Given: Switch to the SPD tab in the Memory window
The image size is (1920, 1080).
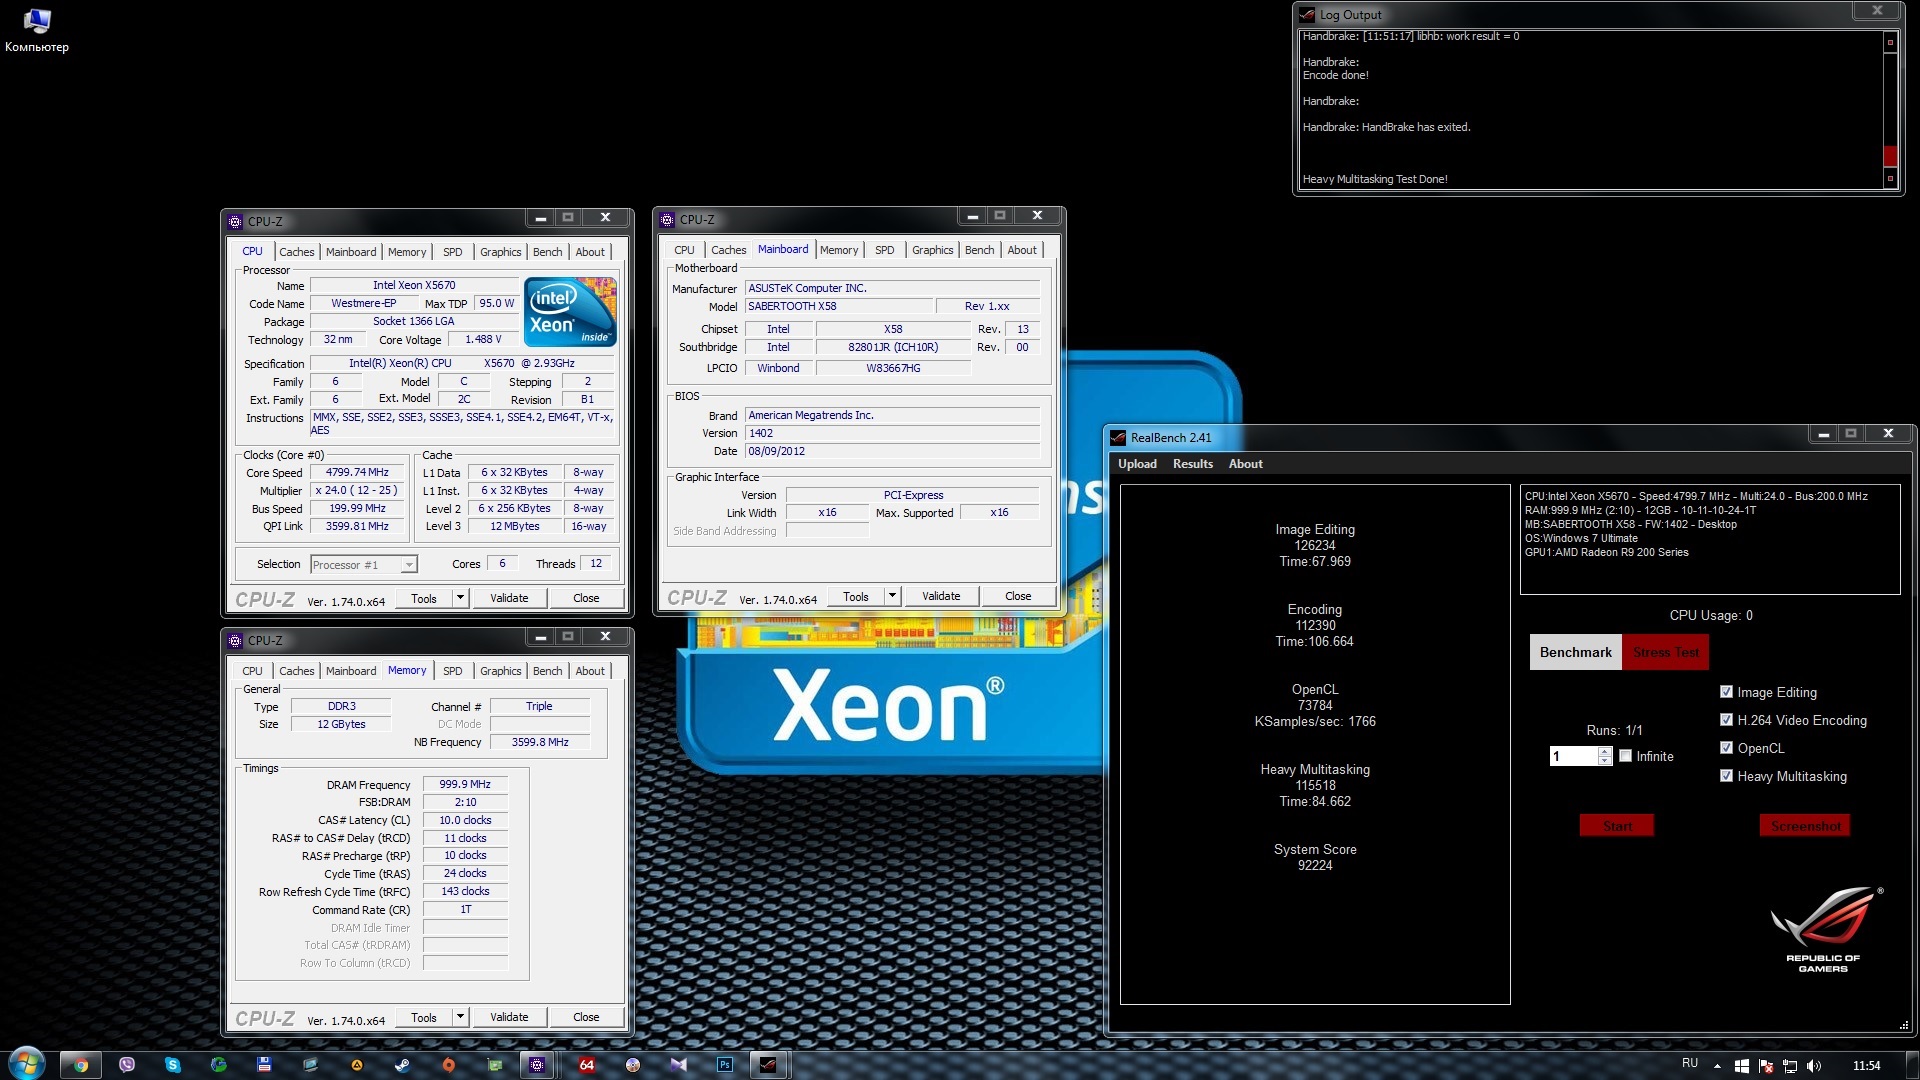Looking at the screenshot, I should [x=452, y=671].
